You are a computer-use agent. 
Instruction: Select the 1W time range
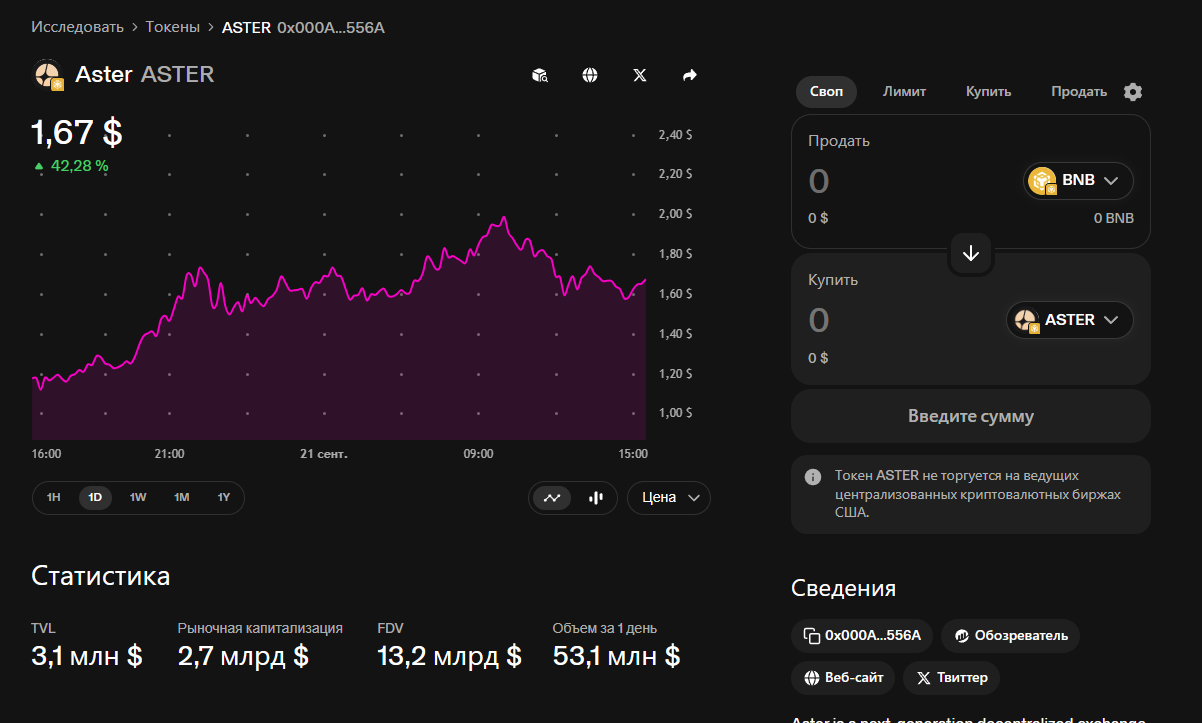(x=138, y=498)
